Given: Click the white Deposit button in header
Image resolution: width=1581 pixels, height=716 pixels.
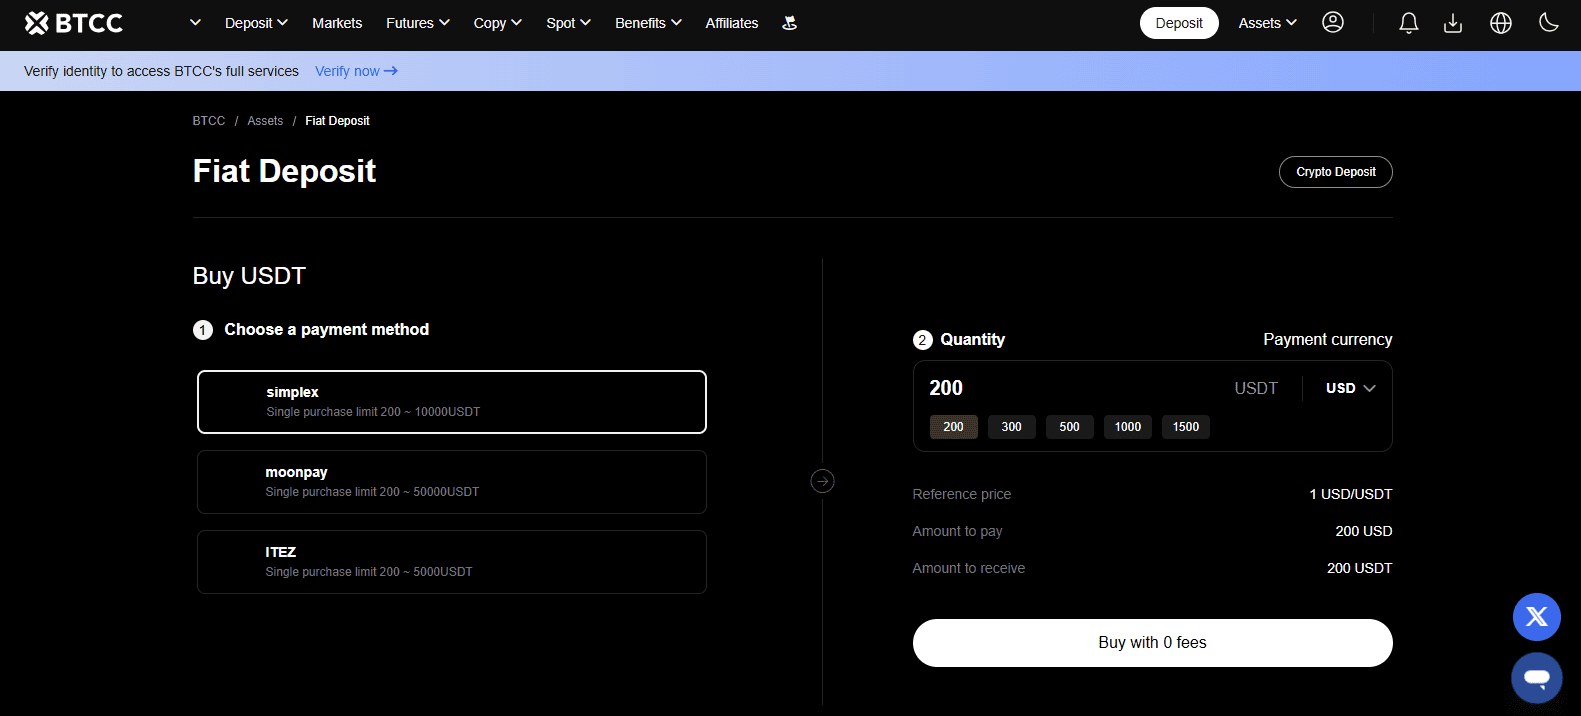Looking at the screenshot, I should point(1179,23).
